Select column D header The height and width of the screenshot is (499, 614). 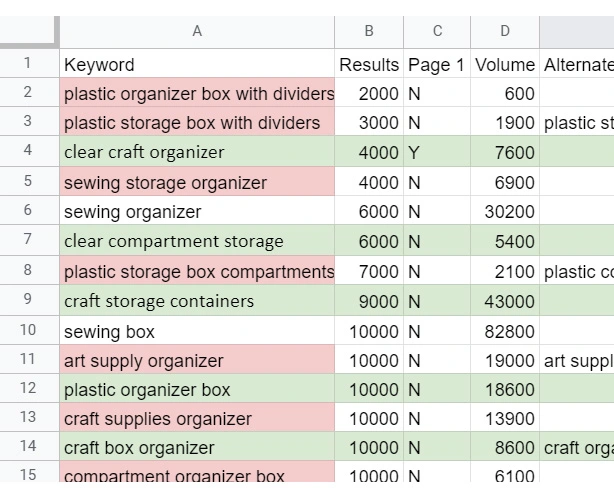[505, 32]
